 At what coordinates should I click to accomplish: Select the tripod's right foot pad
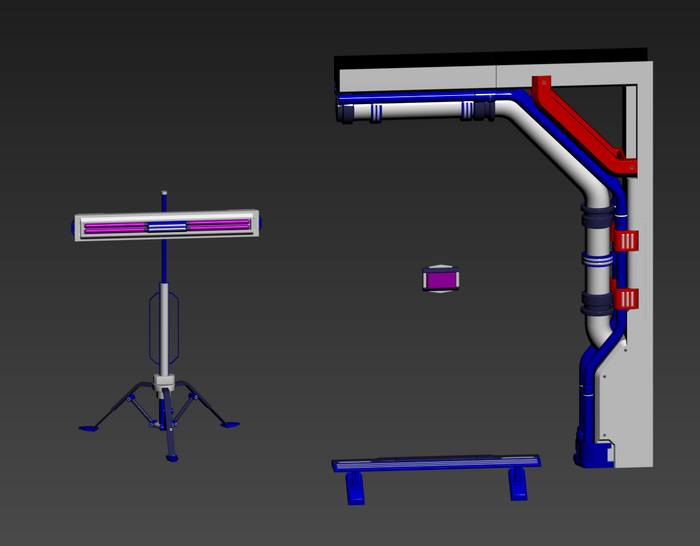230,424
